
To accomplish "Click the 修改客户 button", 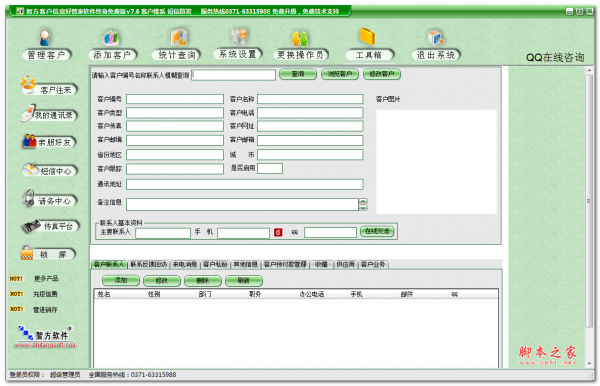I will 382,74.
